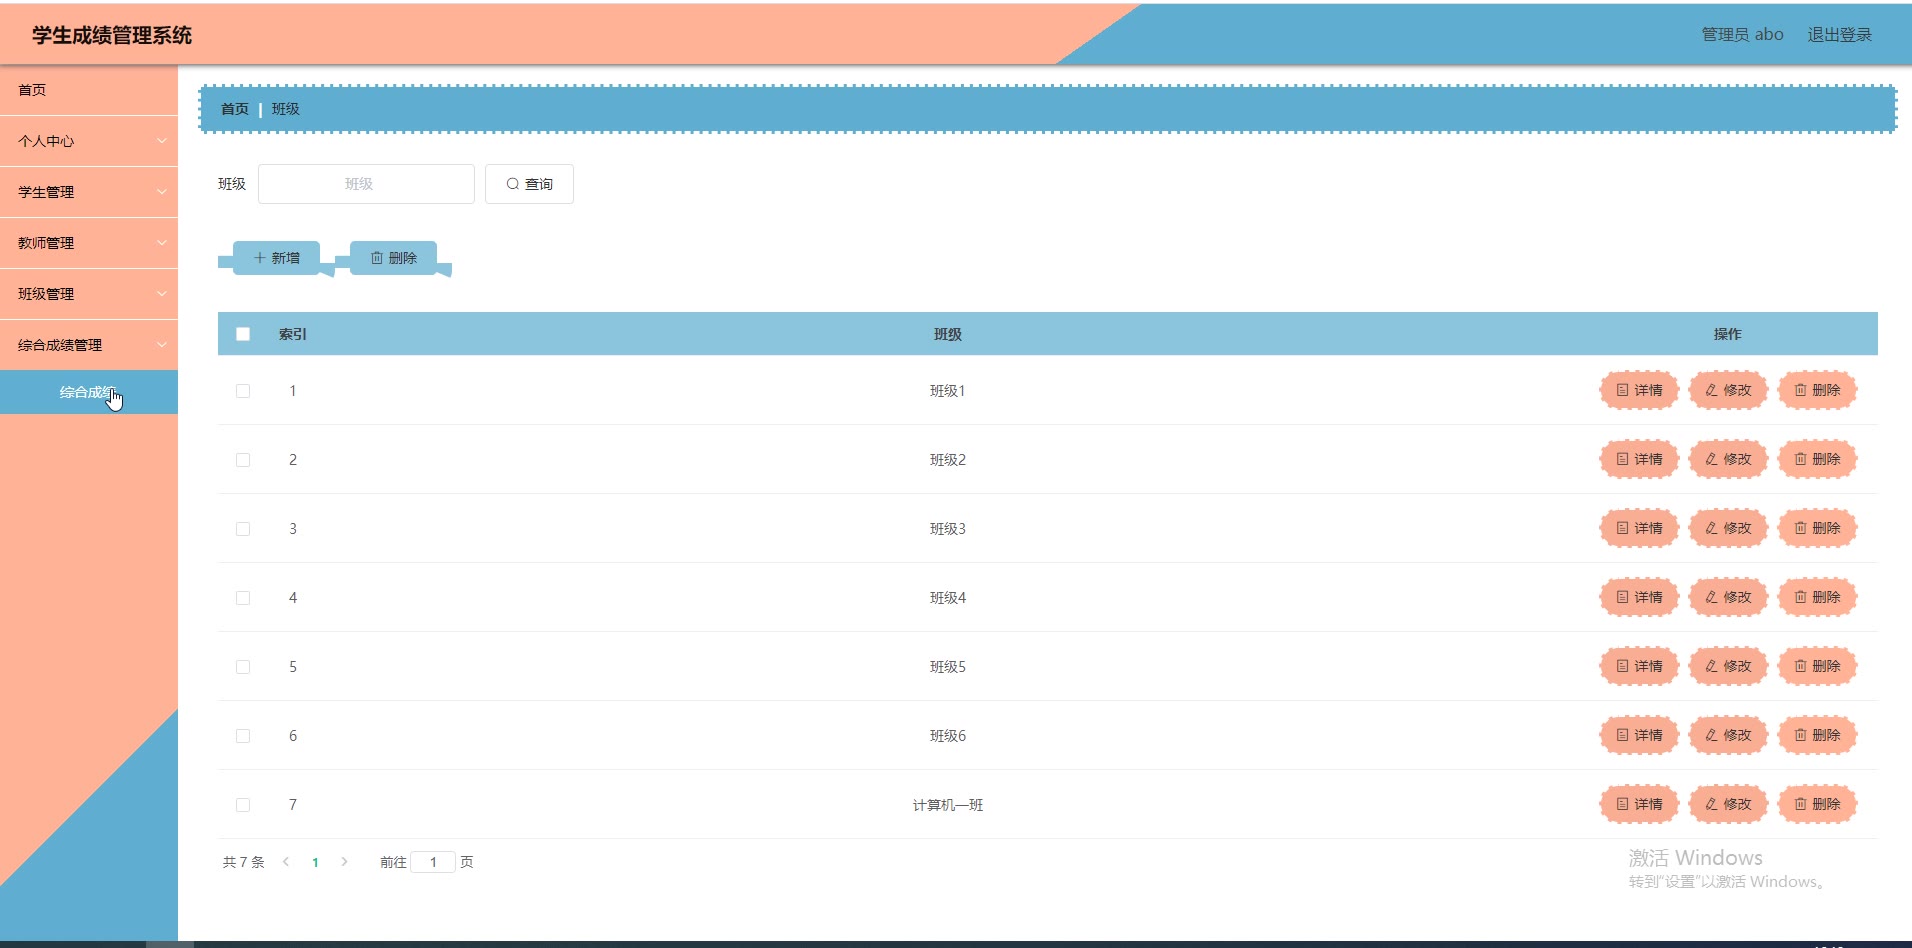Click 退出登录 to log out

tap(1839, 35)
